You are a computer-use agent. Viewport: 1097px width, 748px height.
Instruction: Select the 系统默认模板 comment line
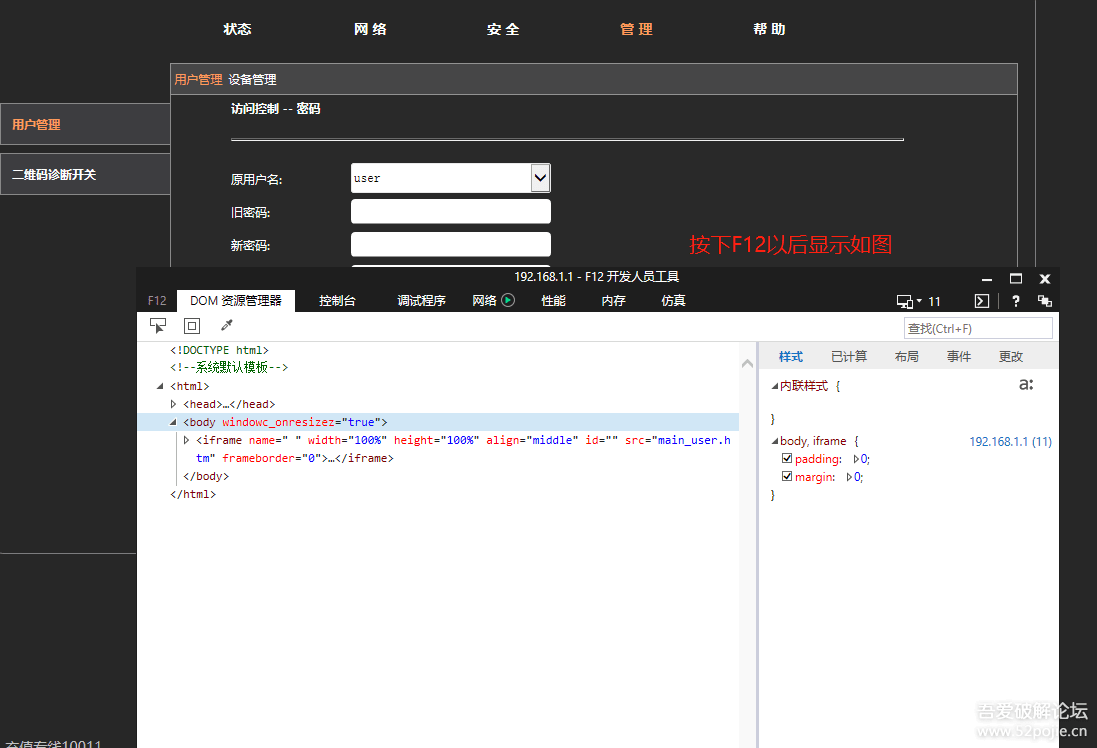229,367
